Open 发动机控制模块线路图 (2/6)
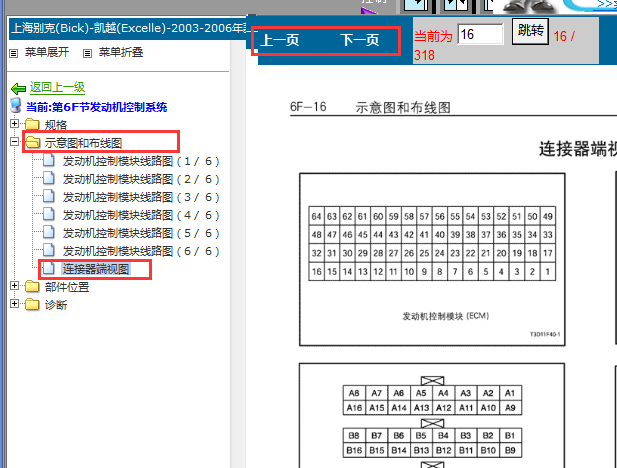 (141, 179)
